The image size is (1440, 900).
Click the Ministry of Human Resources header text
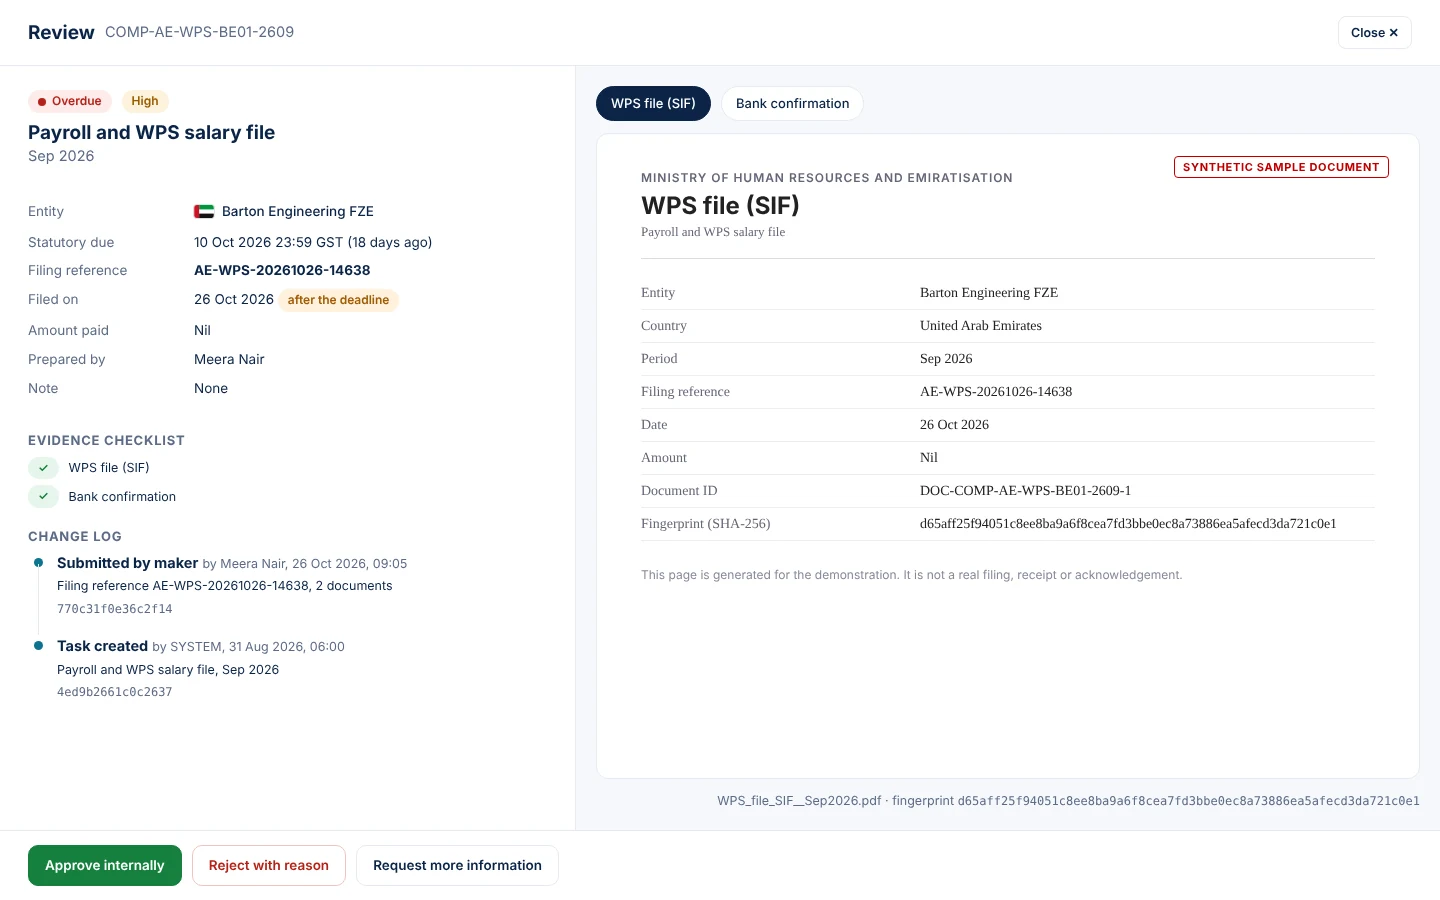click(827, 178)
